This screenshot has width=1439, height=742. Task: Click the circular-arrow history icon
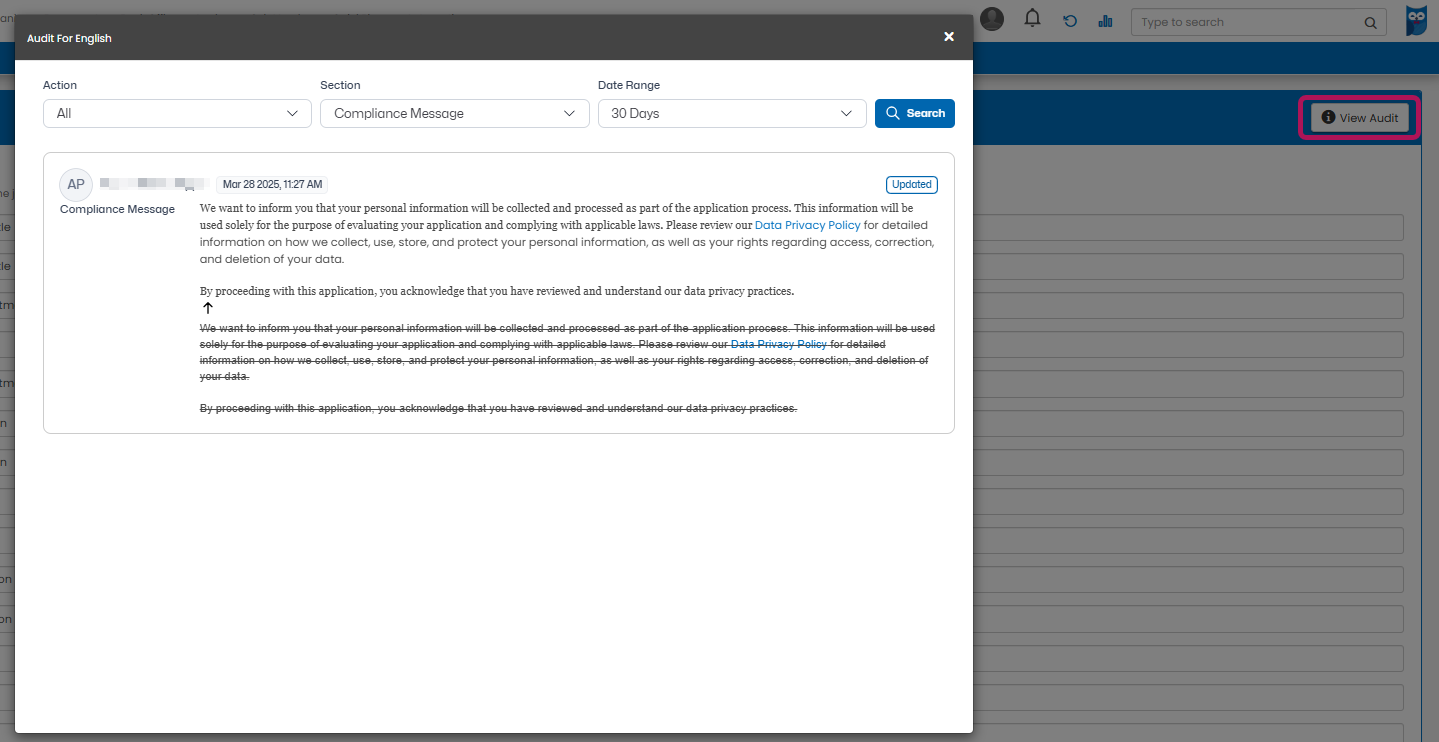1070,21
